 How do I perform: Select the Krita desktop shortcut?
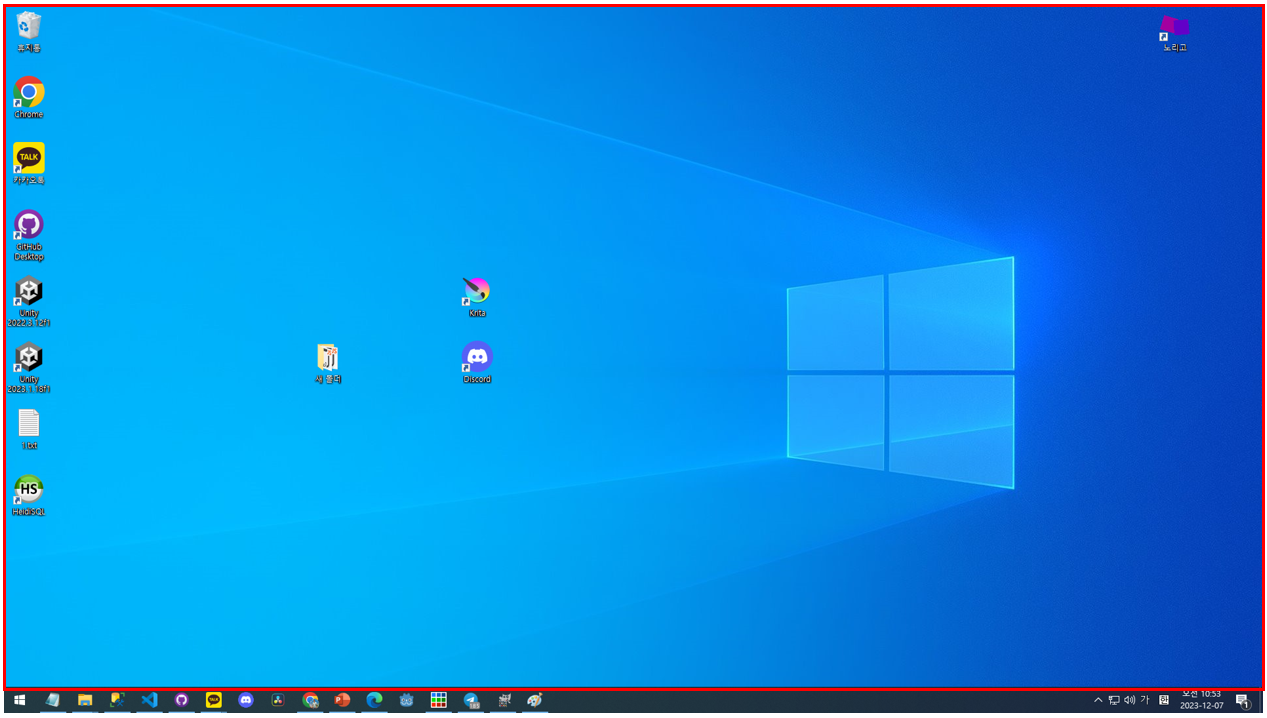477,296
